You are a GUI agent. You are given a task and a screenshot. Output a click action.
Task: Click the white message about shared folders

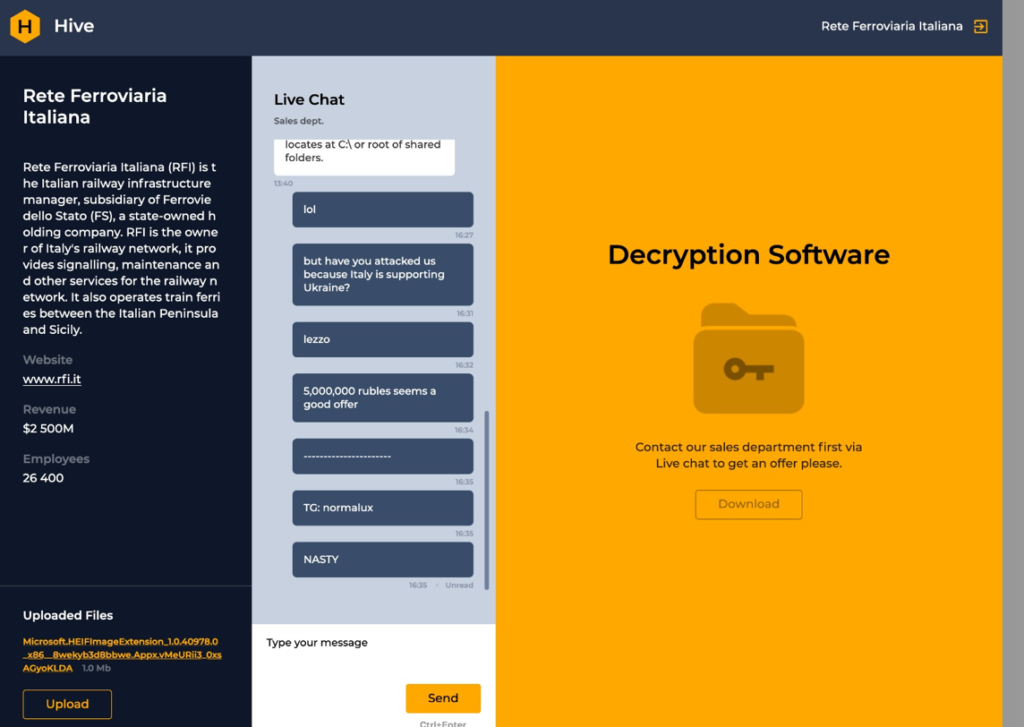364,157
